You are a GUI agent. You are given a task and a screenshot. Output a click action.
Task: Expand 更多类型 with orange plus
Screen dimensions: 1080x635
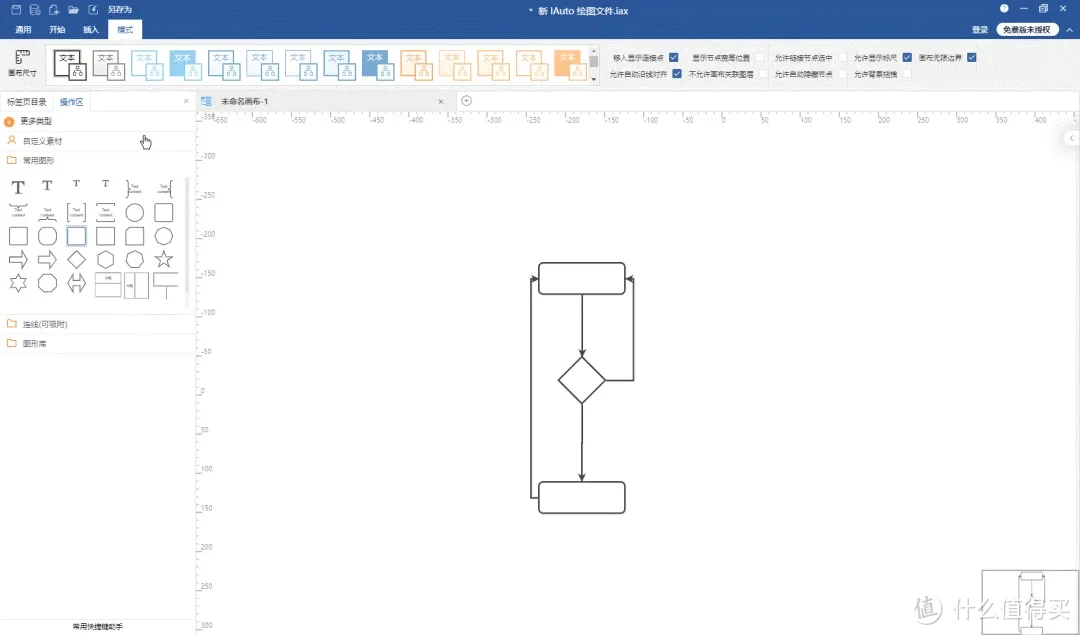(x=9, y=121)
